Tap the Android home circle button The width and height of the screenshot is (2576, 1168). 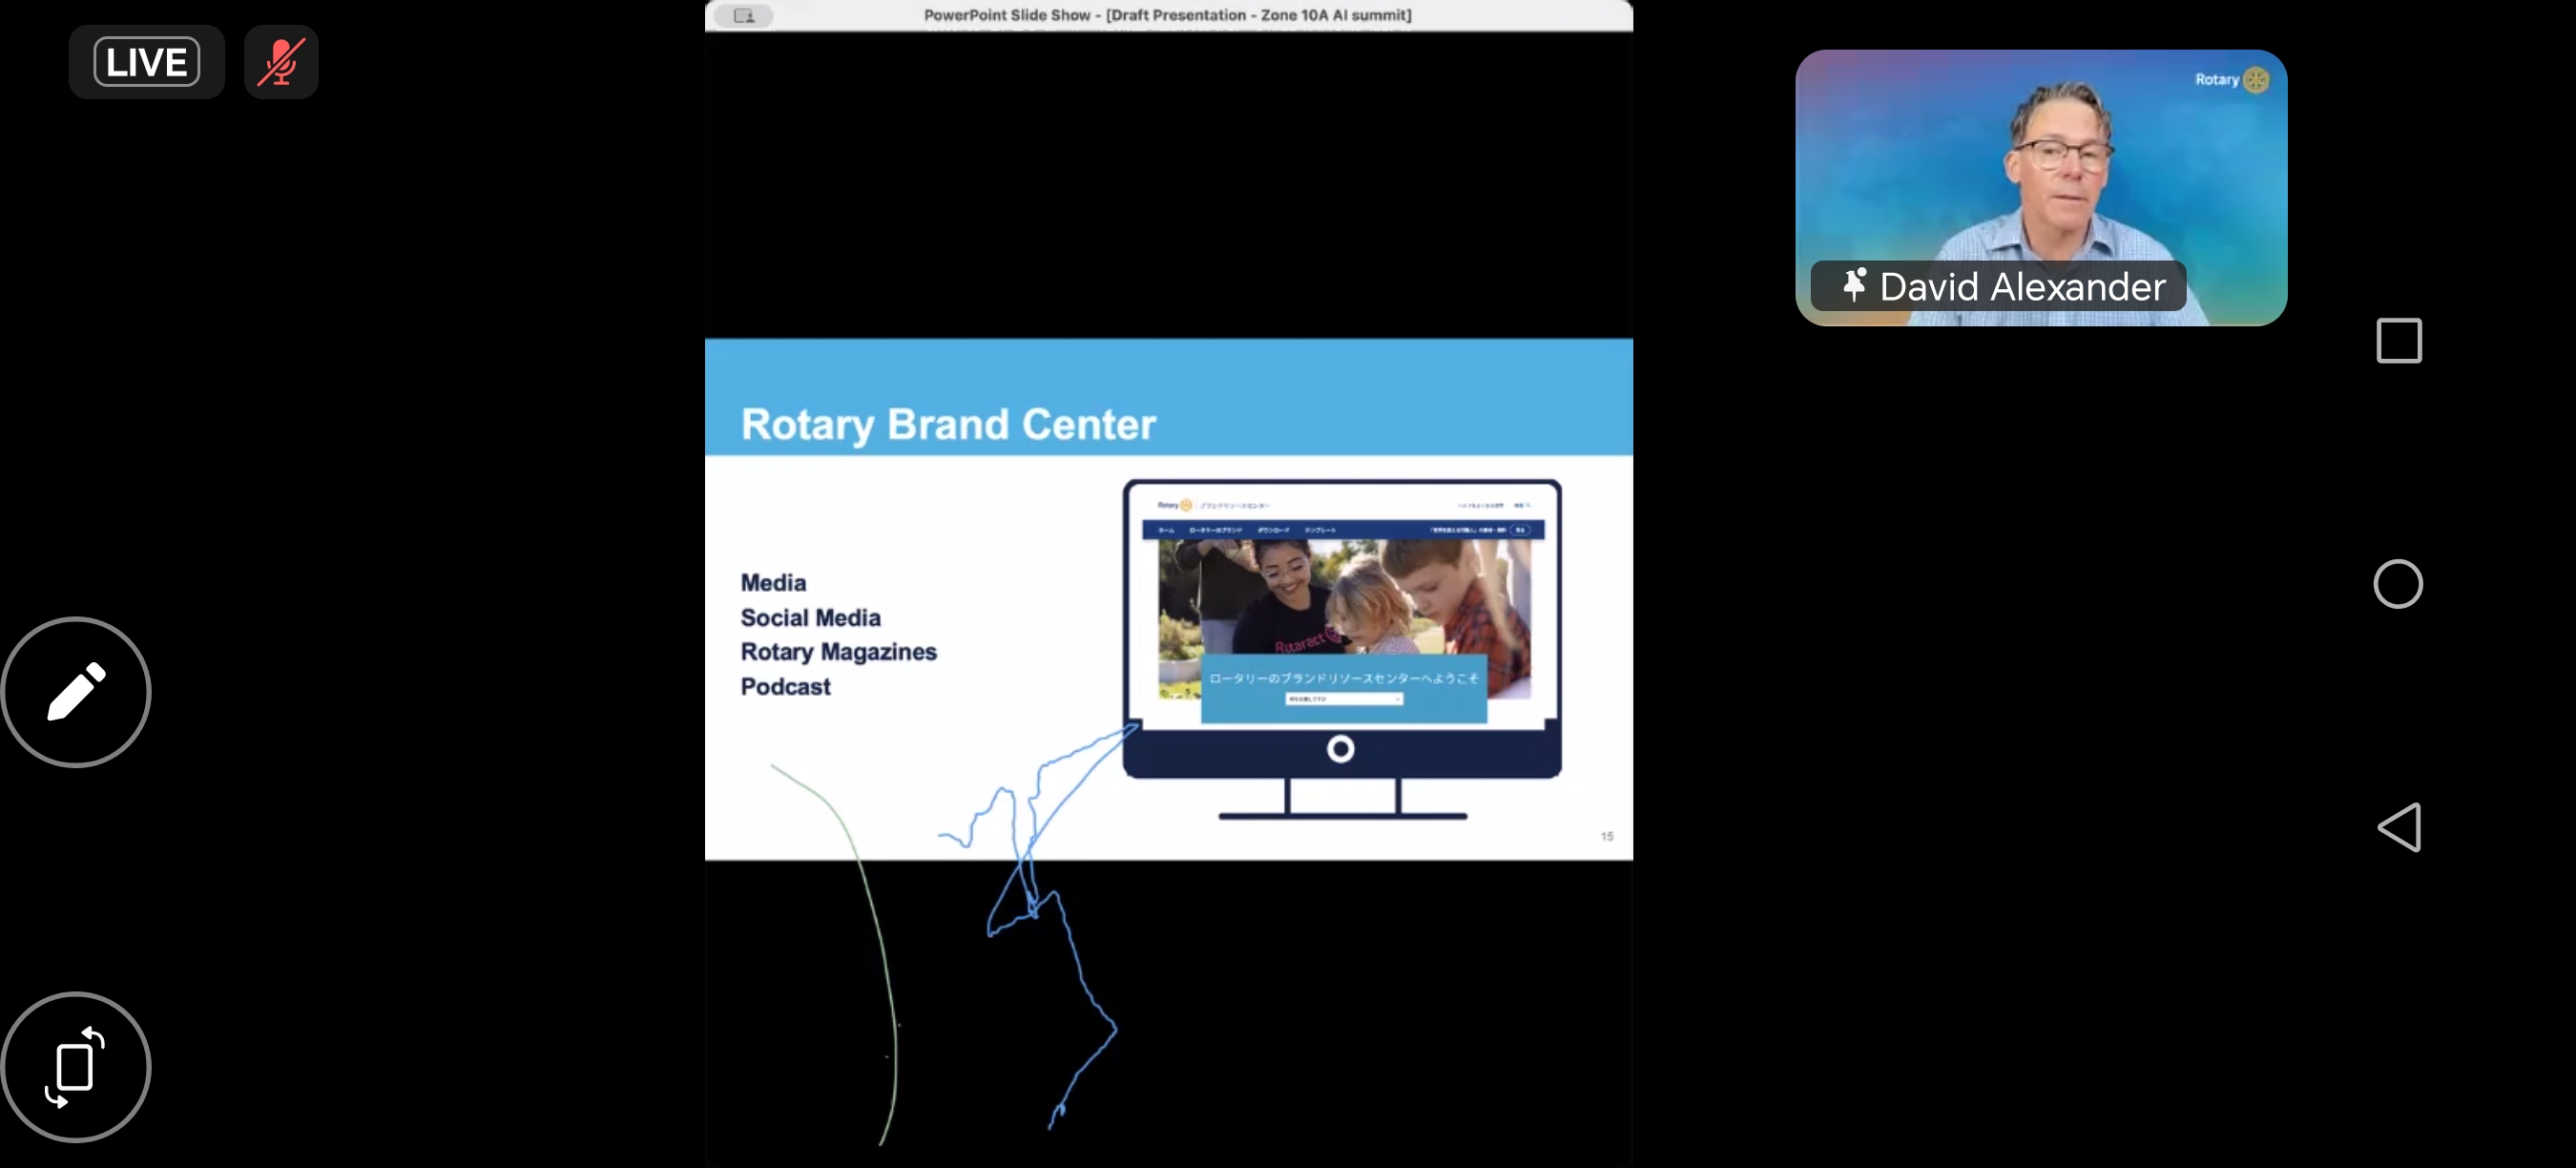(2398, 584)
